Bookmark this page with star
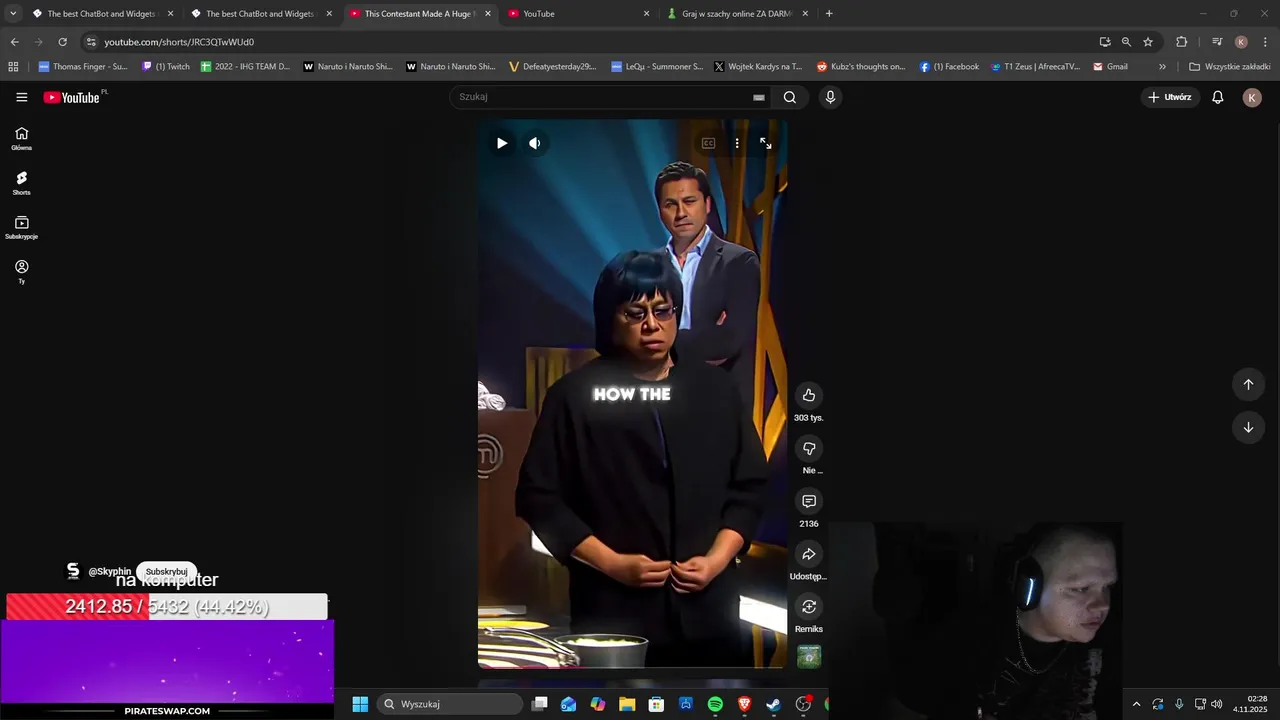 (1148, 42)
